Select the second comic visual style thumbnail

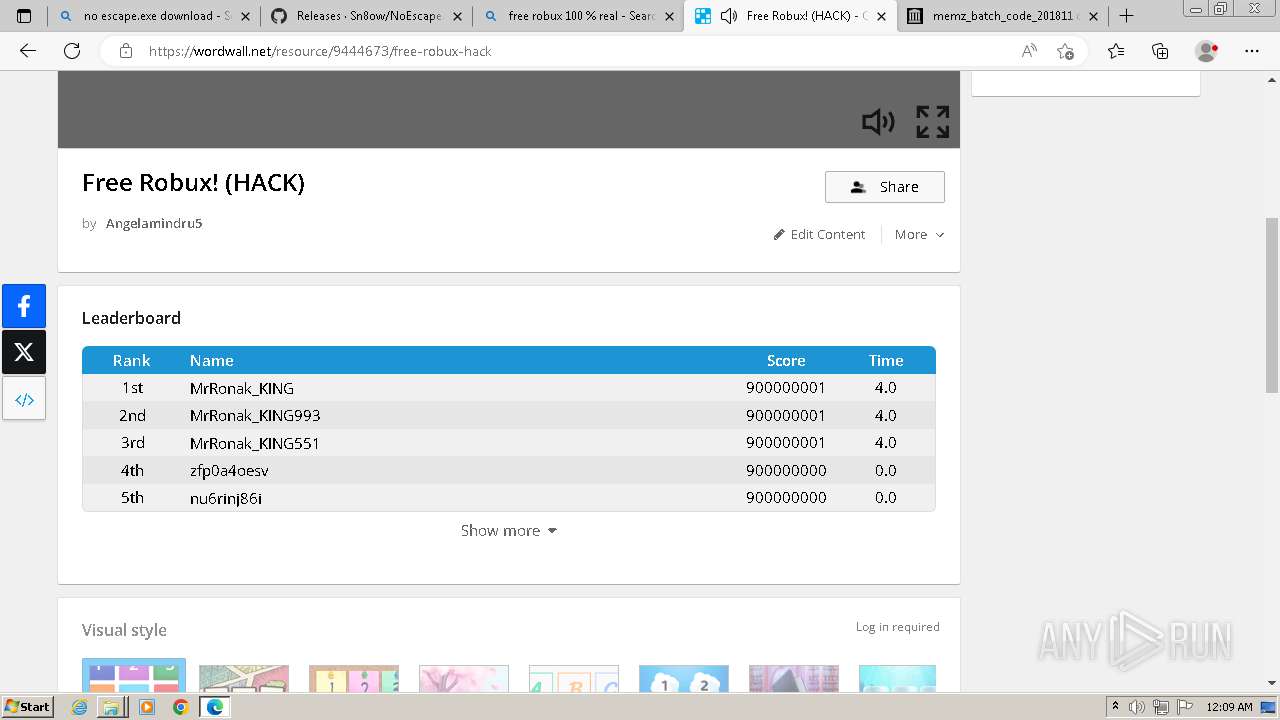pyautogui.click(x=244, y=677)
